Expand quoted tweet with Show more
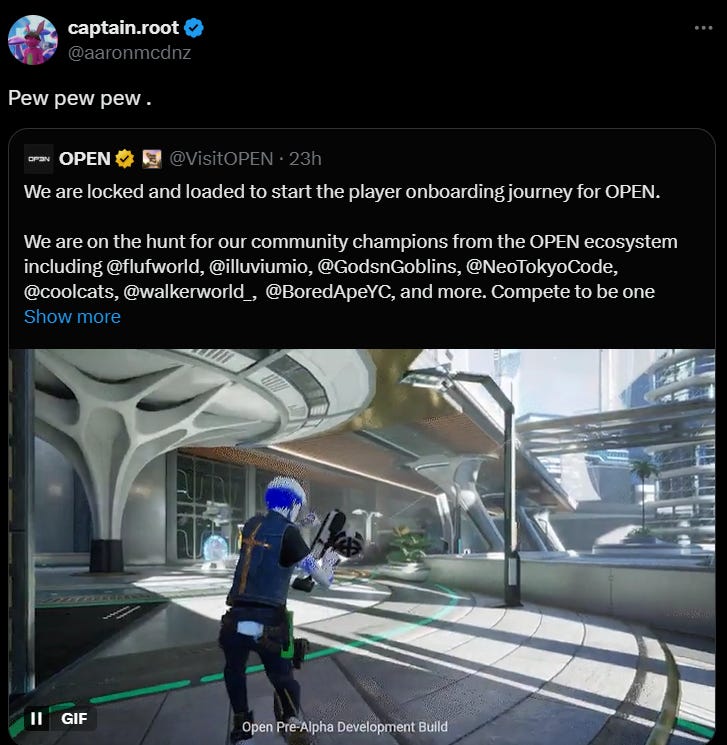The image size is (727, 745). (72, 317)
